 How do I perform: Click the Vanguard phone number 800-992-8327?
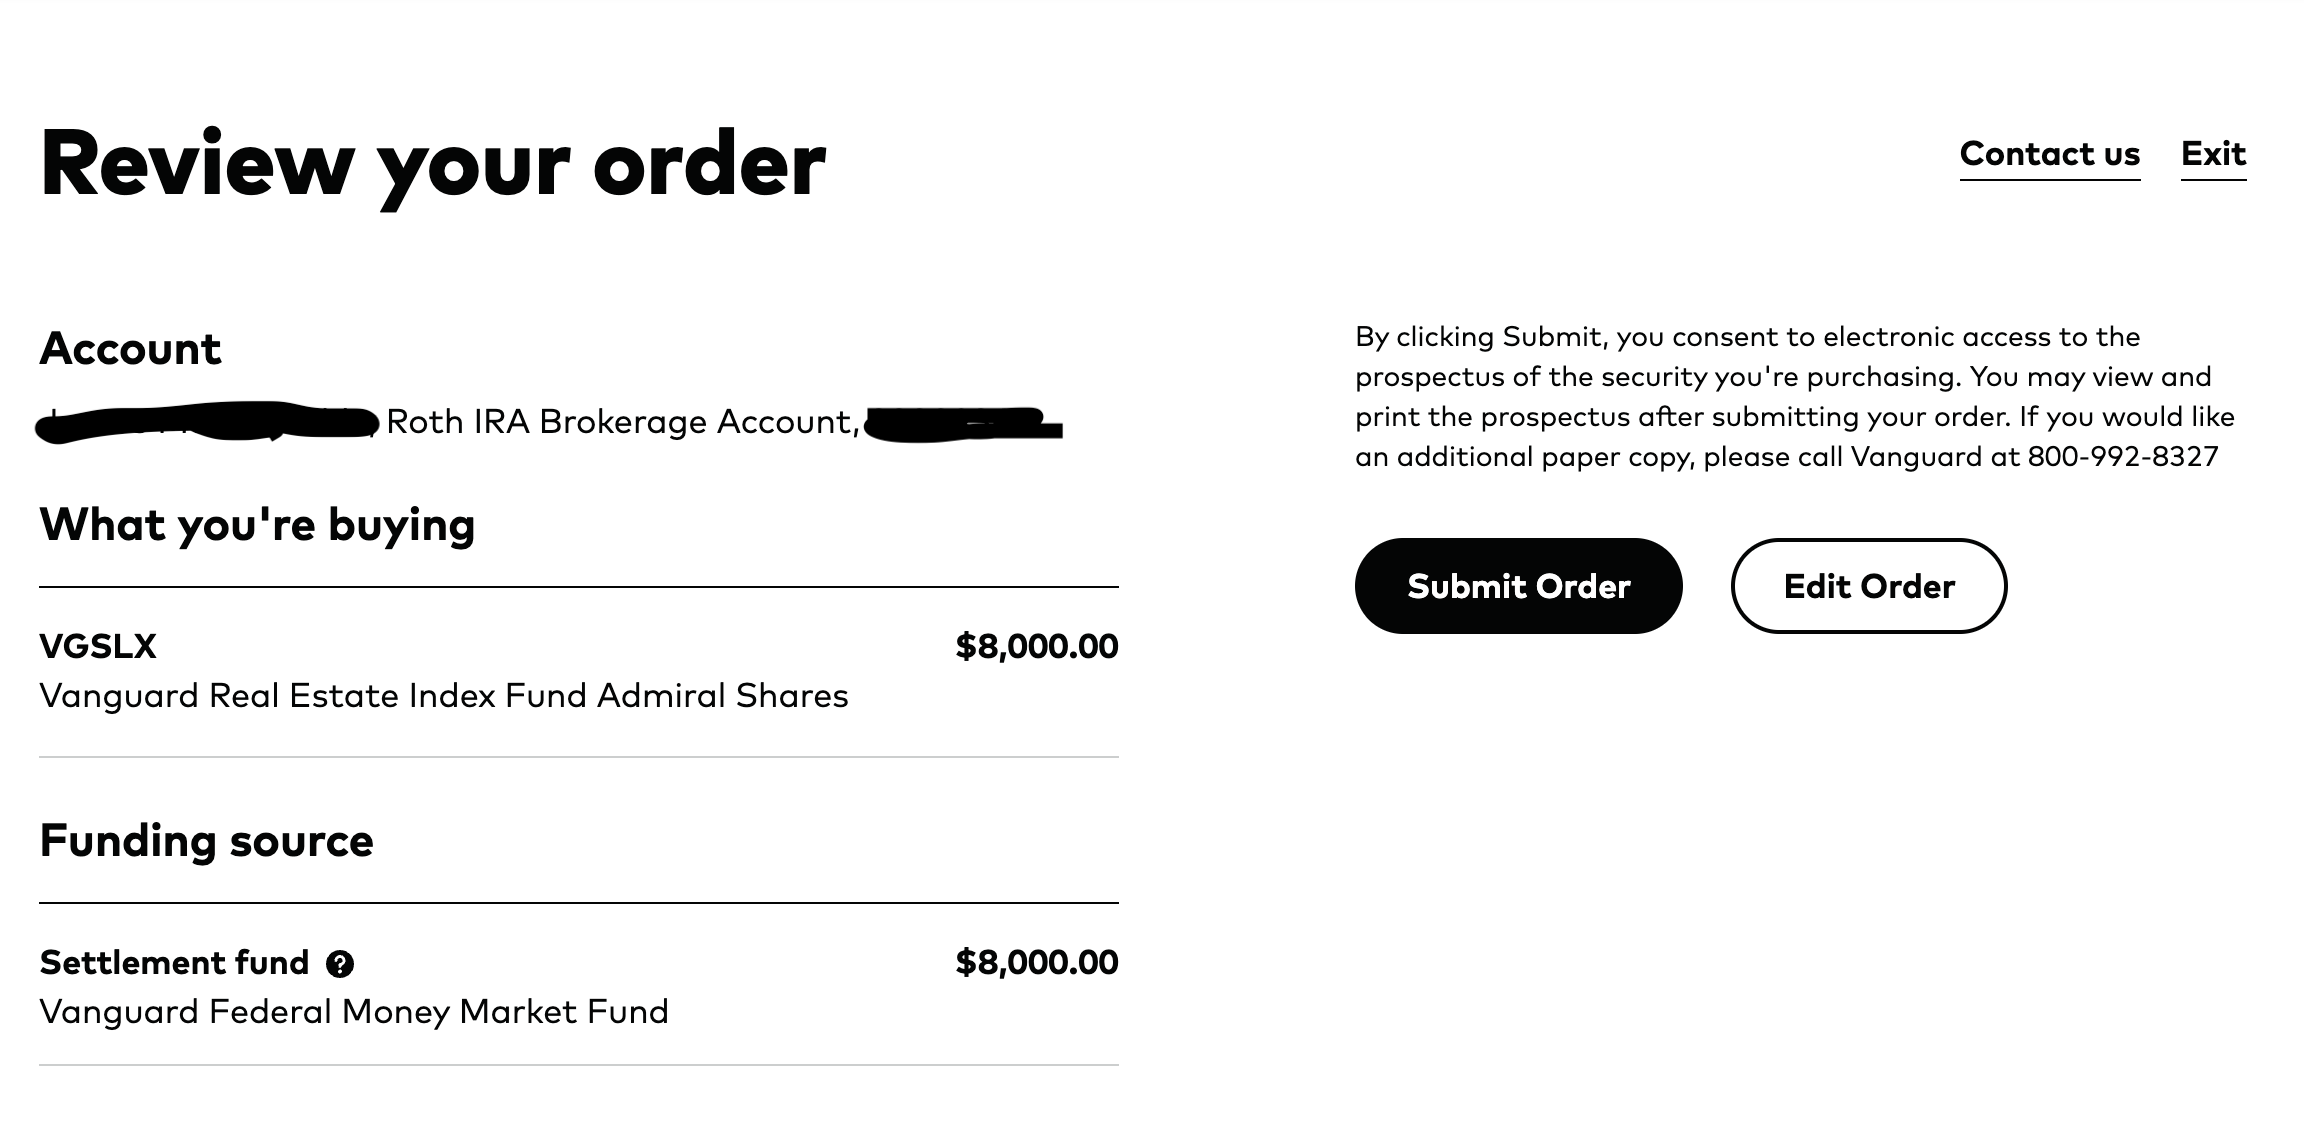click(x=2122, y=457)
